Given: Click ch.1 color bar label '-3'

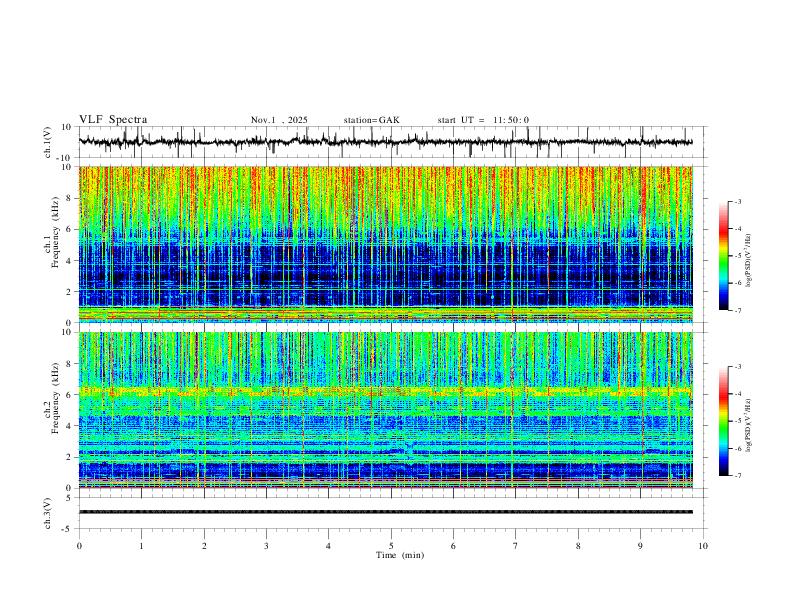Looking at the screenshot, I should [738, 201].
